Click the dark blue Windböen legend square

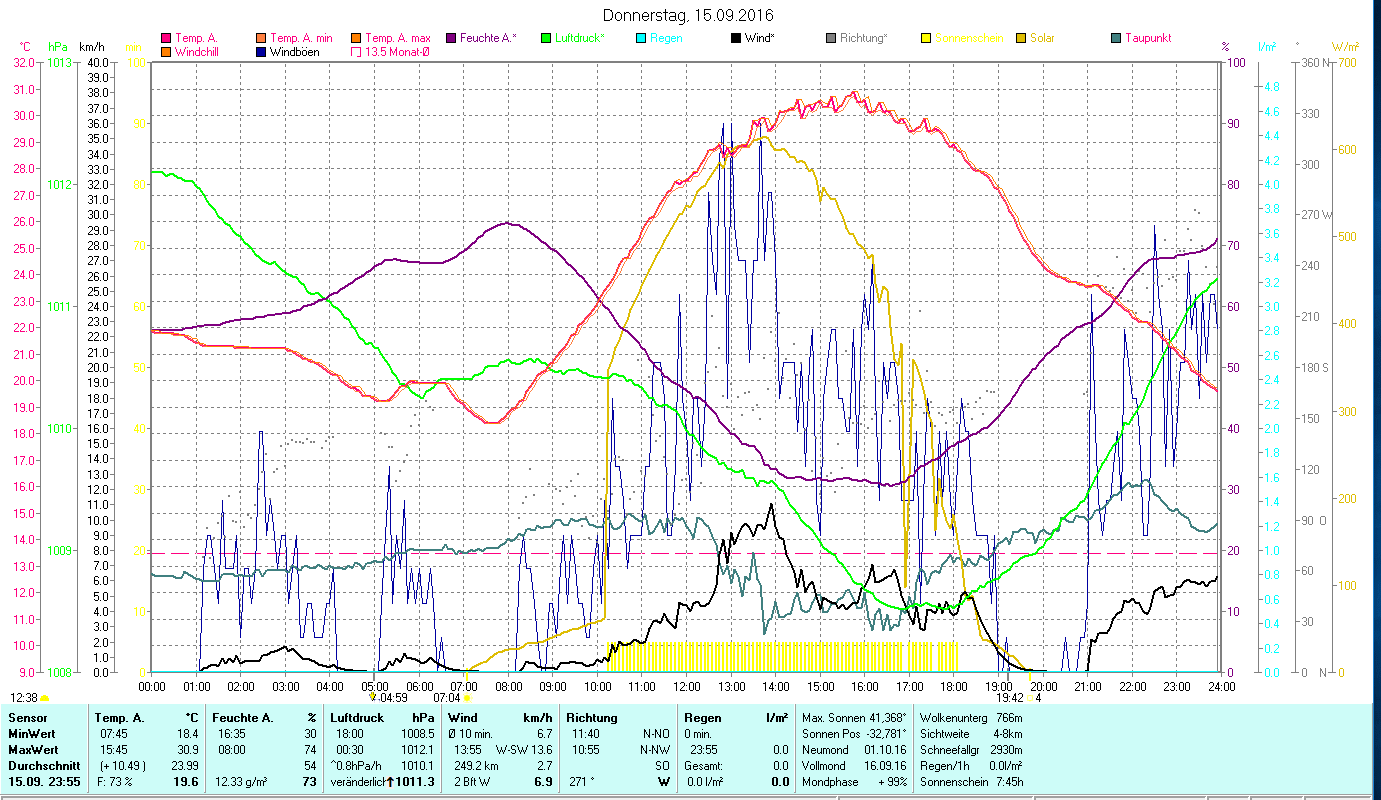coord(261,52)
